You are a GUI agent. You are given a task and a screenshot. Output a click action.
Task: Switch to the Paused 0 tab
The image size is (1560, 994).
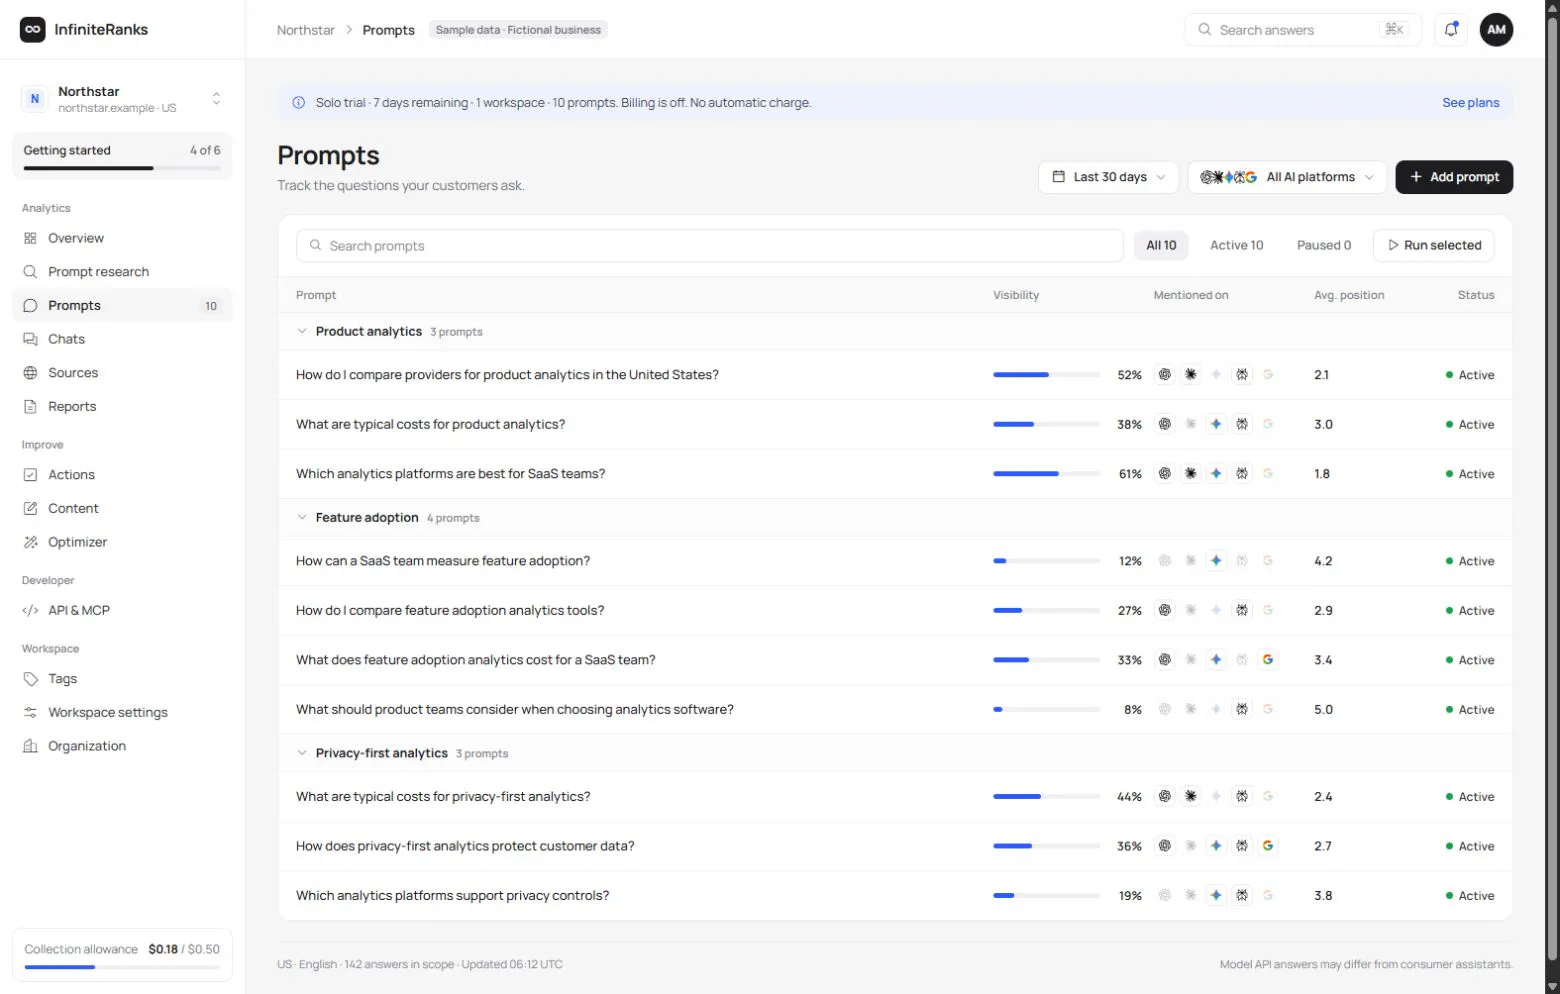(1323, 246)
